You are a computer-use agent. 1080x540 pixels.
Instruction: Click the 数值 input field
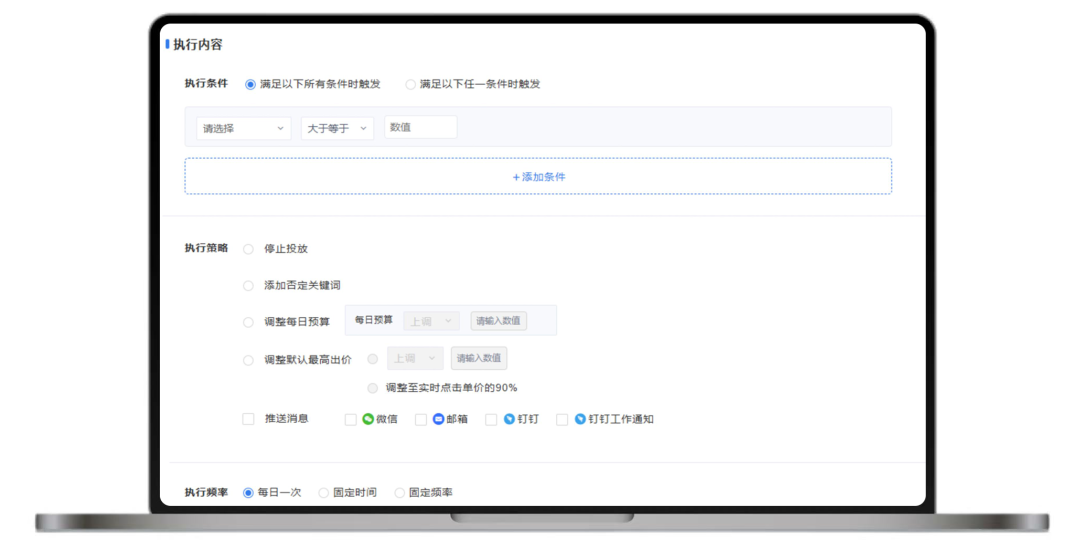(x=421, y=127)
